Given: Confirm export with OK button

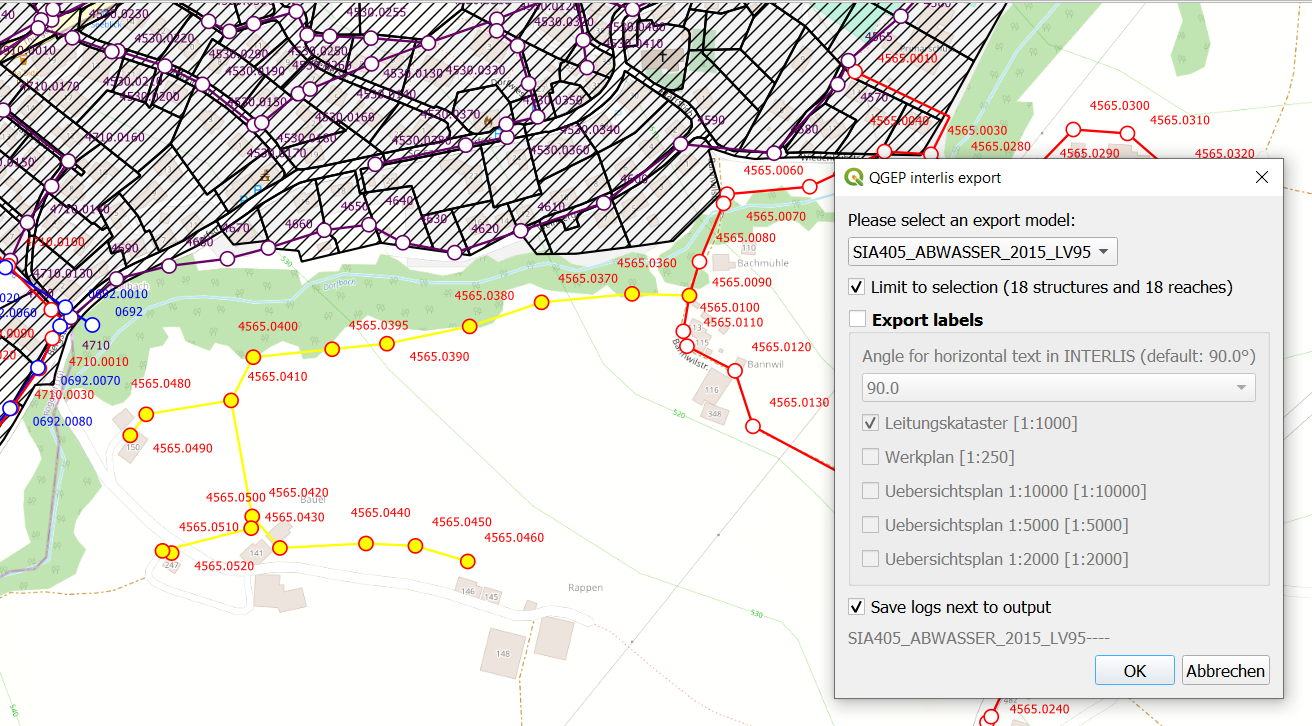Looking at the screenshot, I should point(1135,671).
